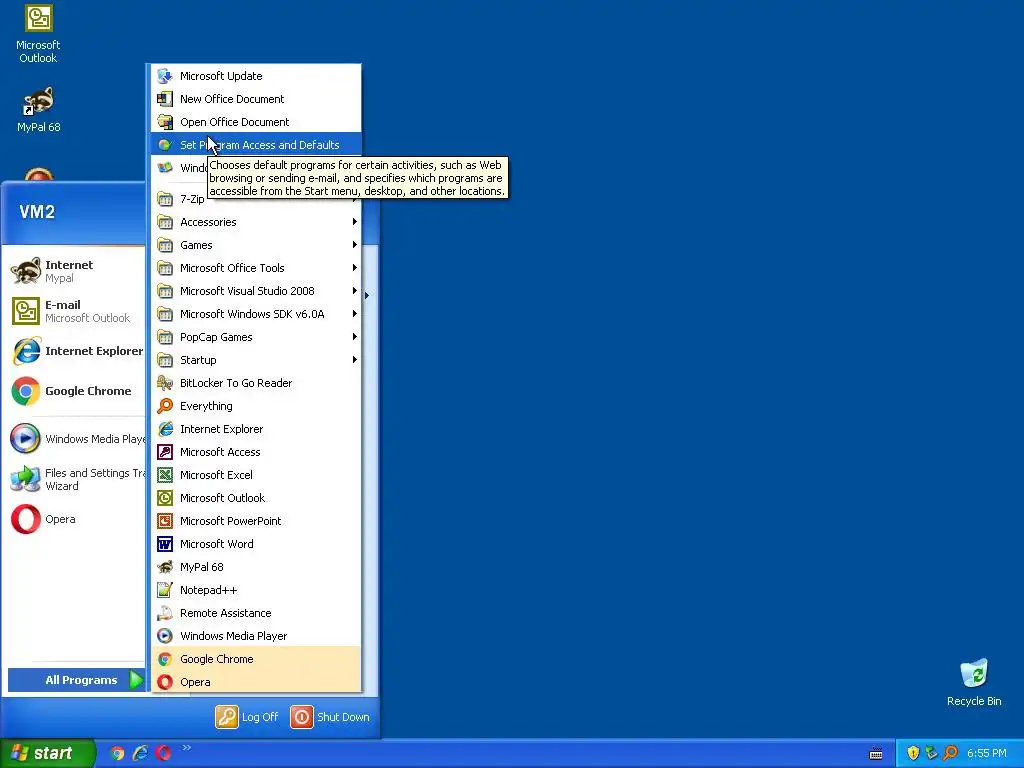
Task: Open pinned Internet Mypal item
Action: tap(75, 271)
